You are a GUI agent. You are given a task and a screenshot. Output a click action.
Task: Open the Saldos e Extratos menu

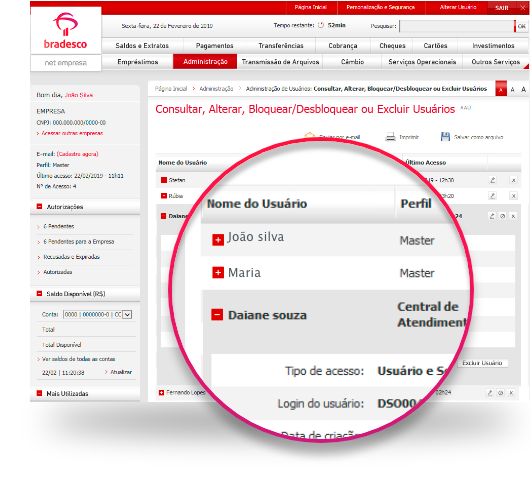142,46
